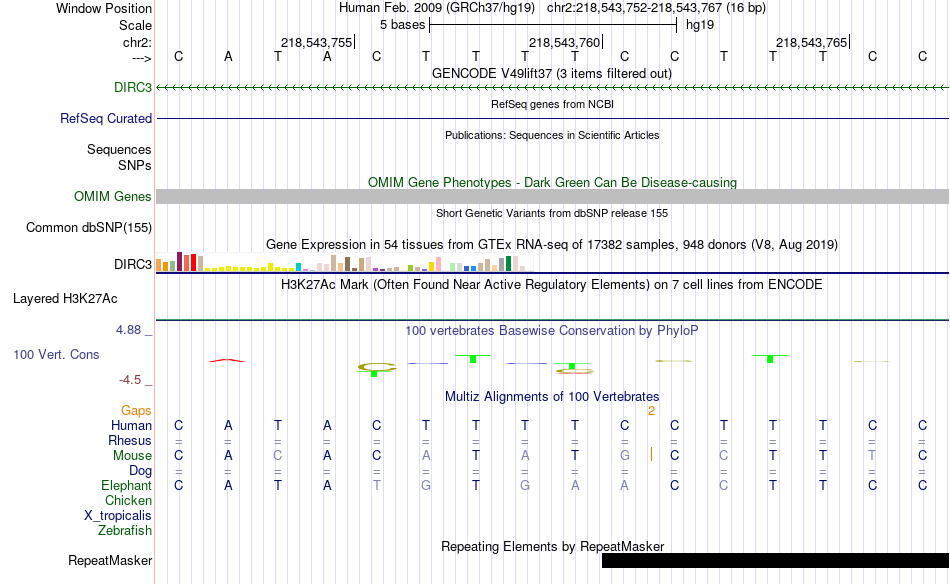Click the green DIRC3 GENCODE track label
The height and width of the screenshot is (584, 950).
tap(133, 87)
